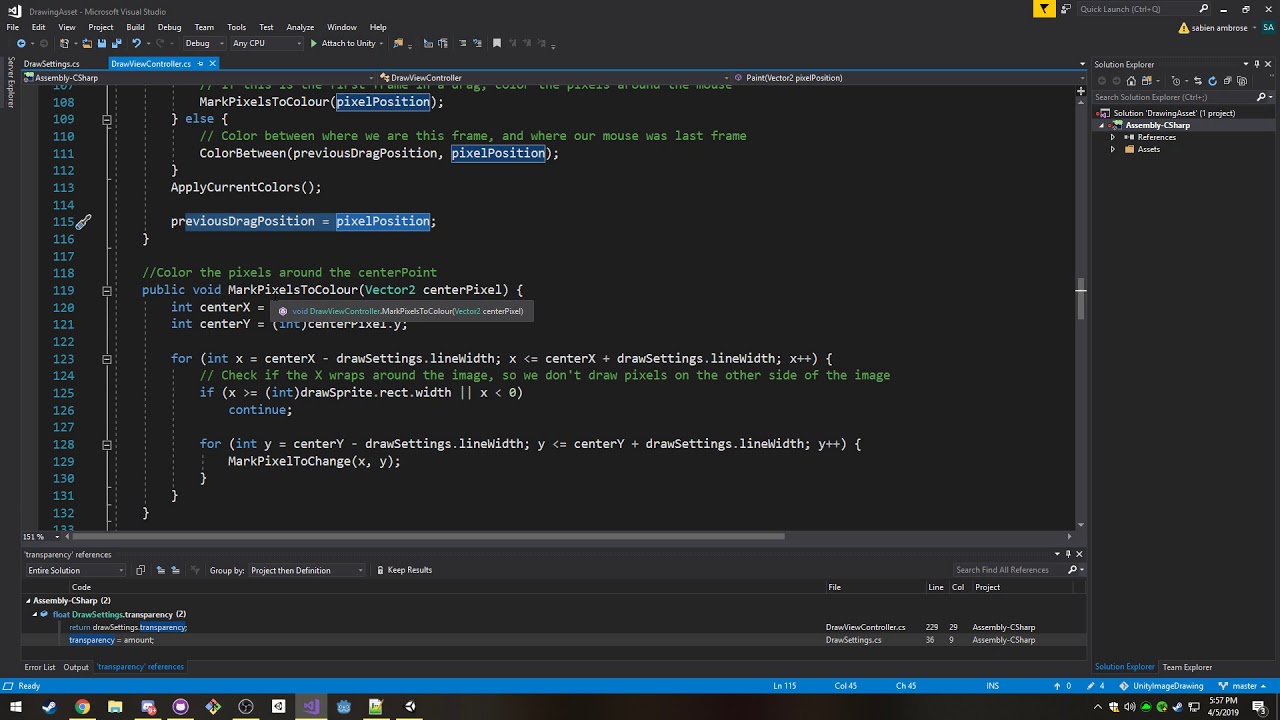Collapse the for loop at line 123
The height and width of the screenshot is (720, 1280).
click(106, 358)
